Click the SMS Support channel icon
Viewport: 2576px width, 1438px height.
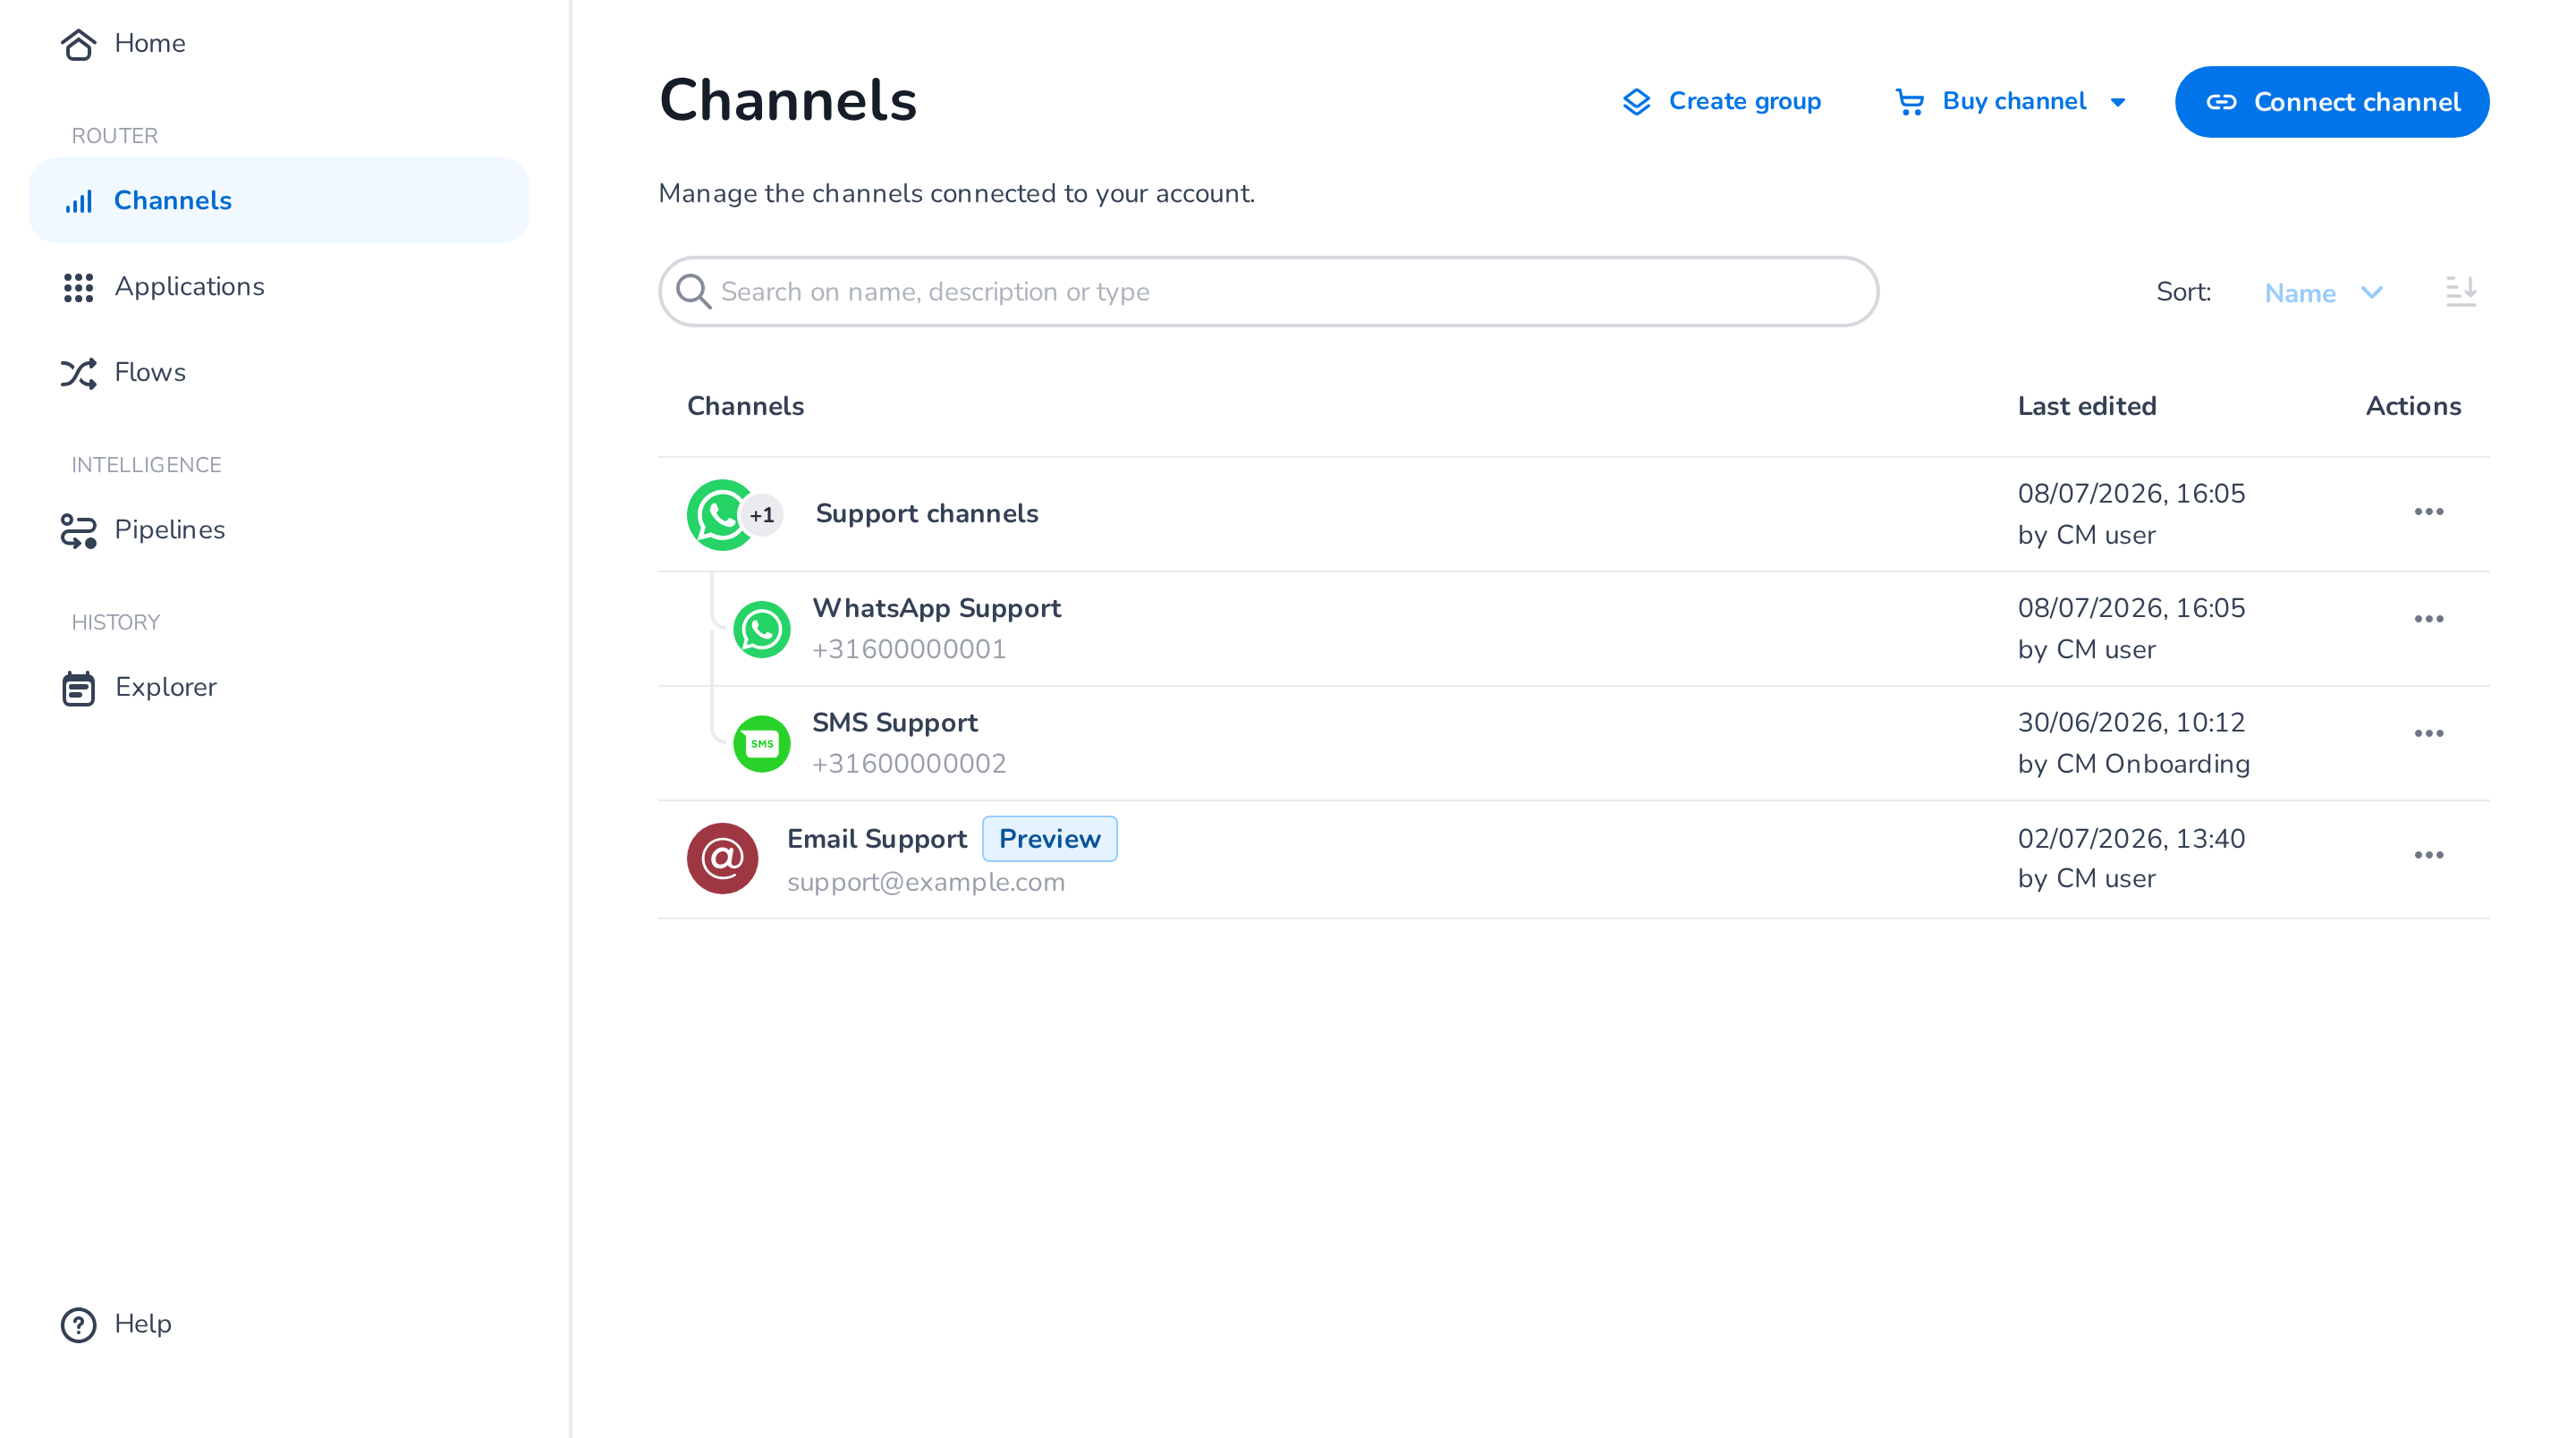click(x=762, y=743)
